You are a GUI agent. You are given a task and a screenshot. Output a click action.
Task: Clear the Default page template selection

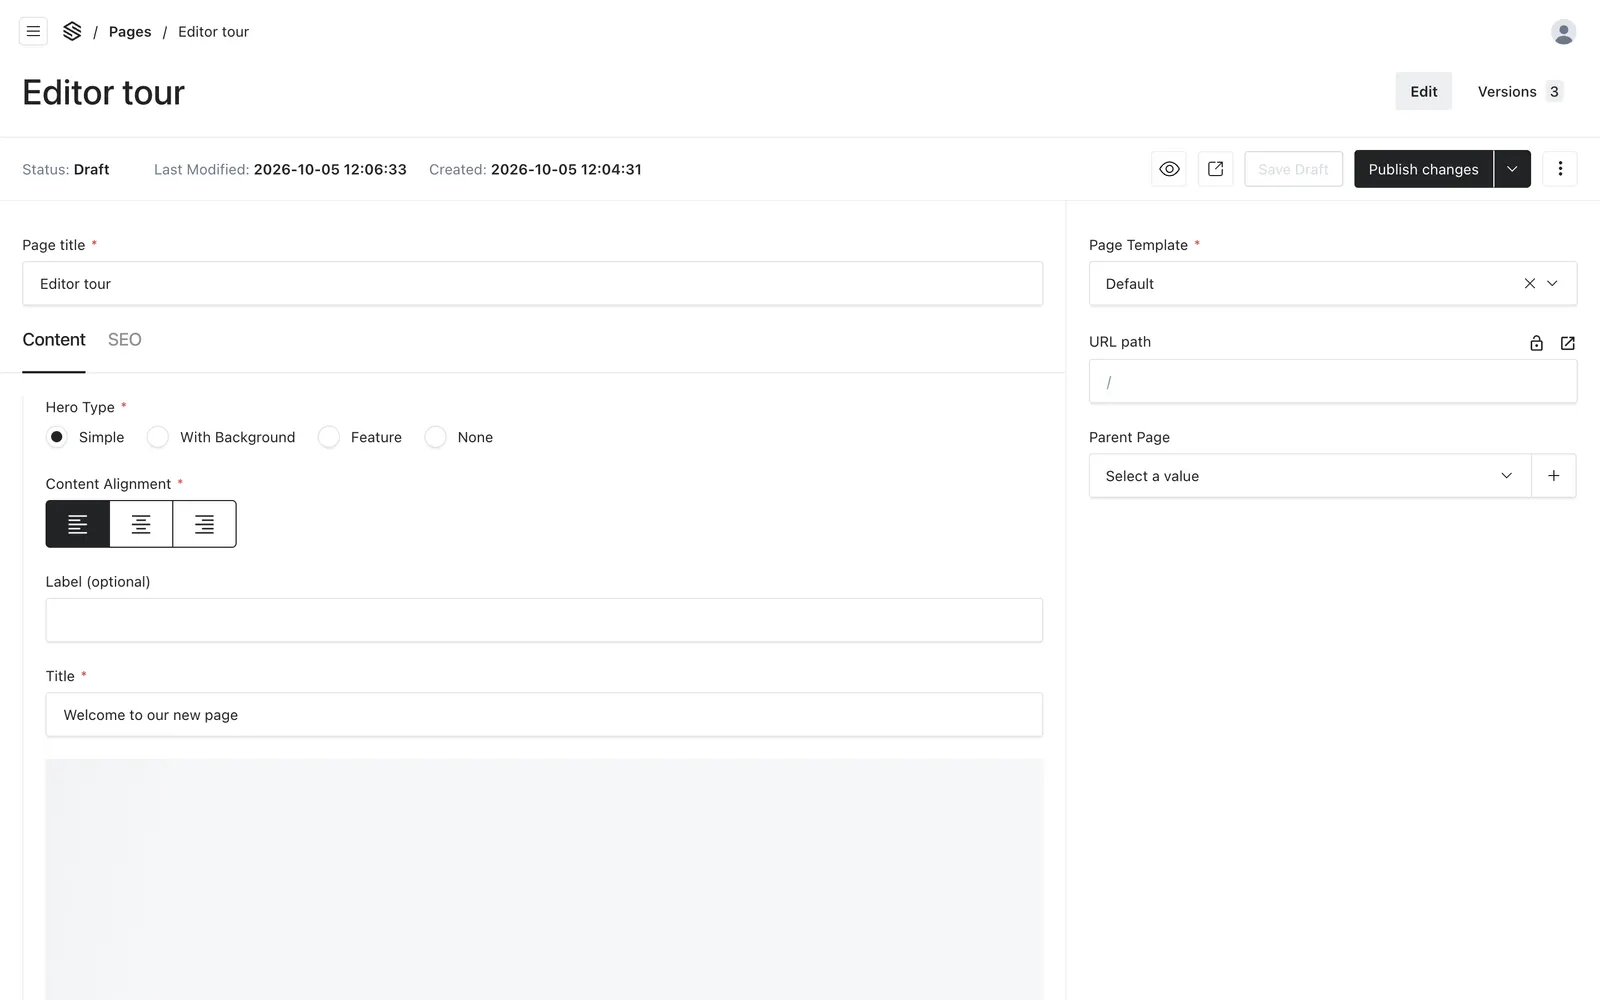pyautogui.click(x=1529, y=284)
